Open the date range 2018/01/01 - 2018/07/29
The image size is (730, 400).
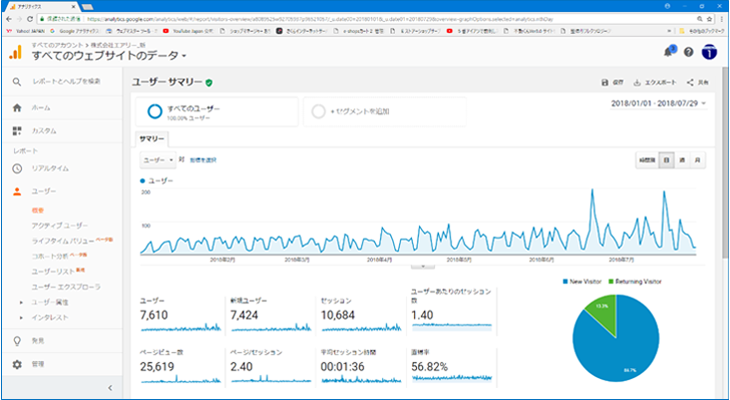[x=659, y=103]
